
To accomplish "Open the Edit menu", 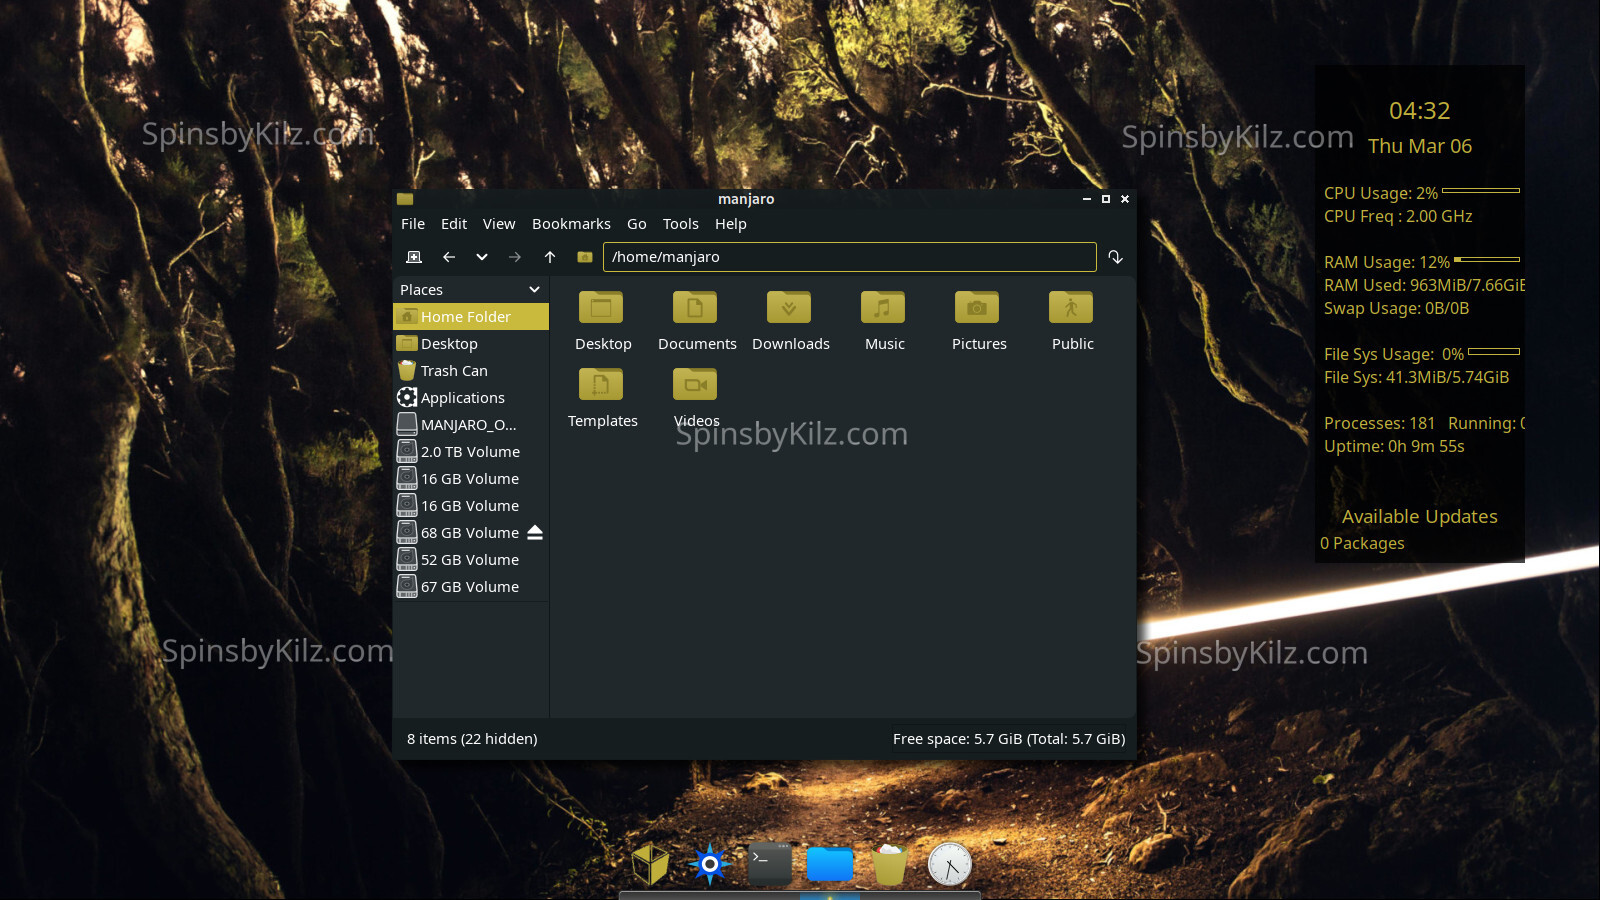I will 454,224.
